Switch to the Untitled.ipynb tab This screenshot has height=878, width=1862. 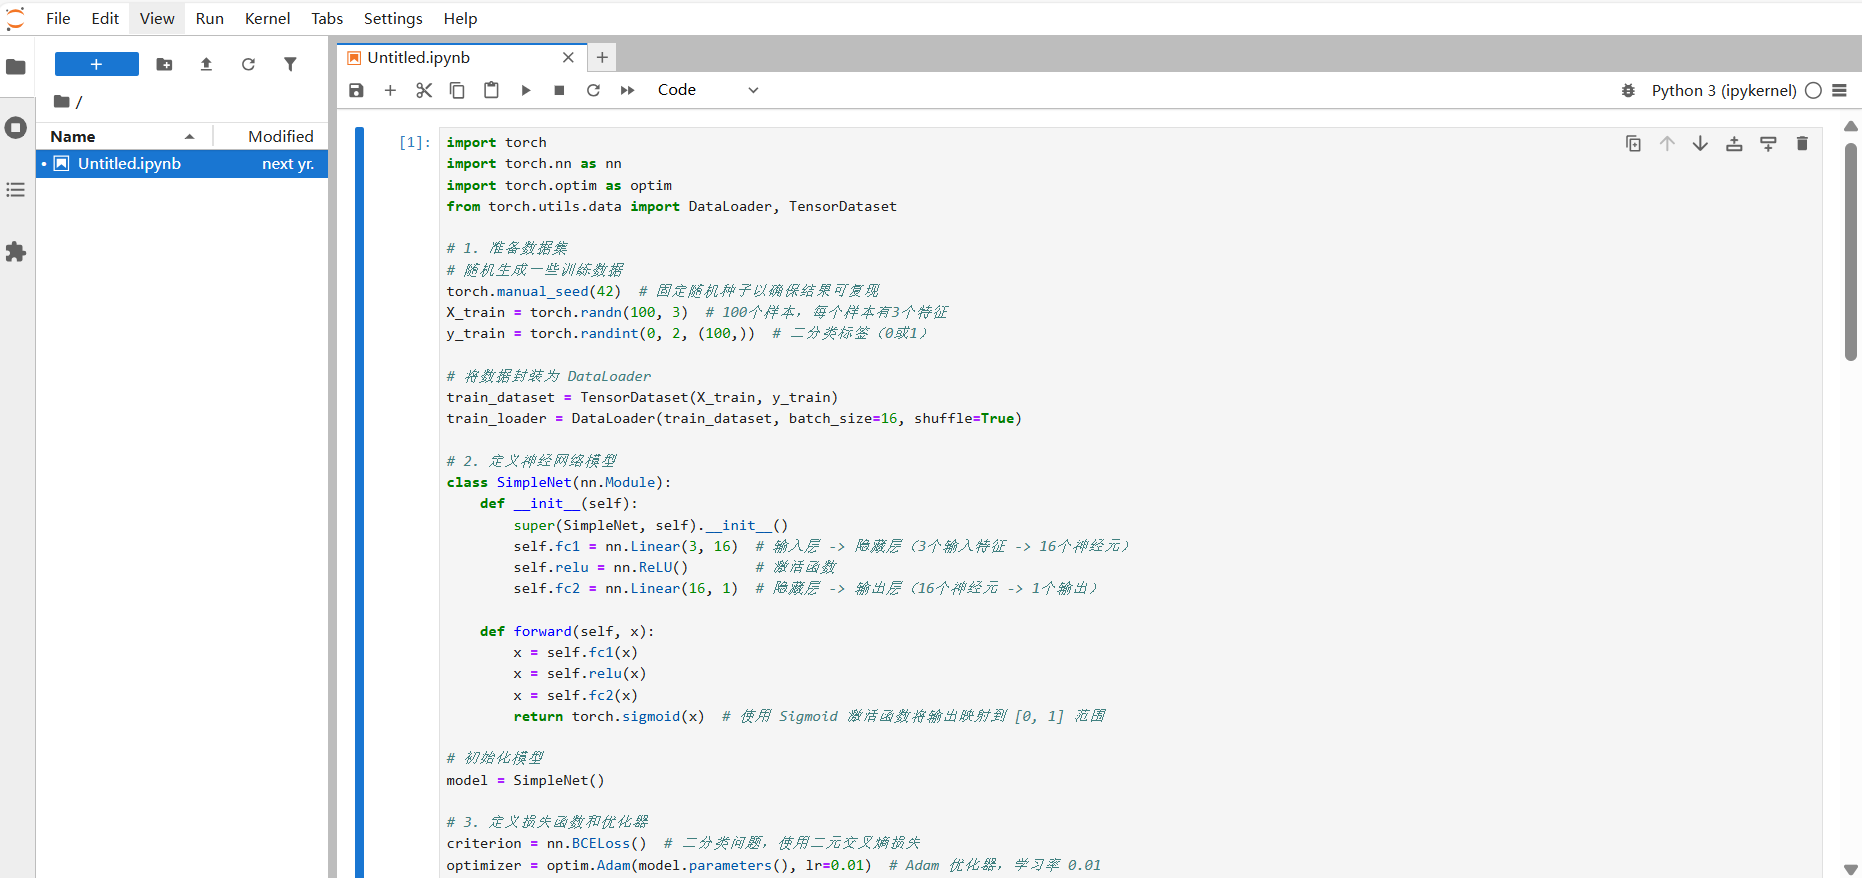[418, 58]
